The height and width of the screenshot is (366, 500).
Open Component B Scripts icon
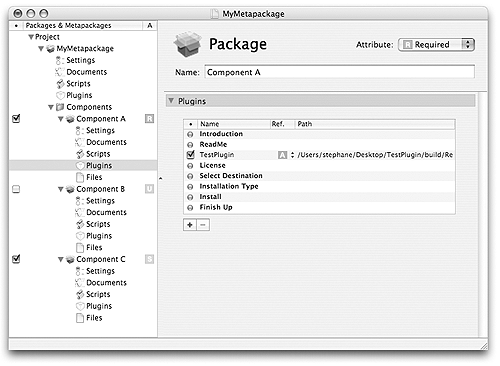pos(80,224)
